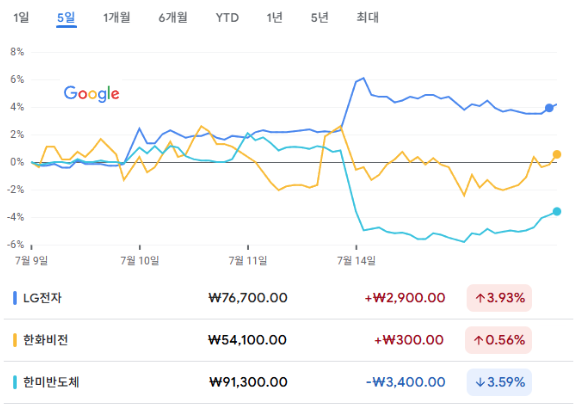
Task: Click the -₩3,400.00 change value
Action: click(405, 382)
